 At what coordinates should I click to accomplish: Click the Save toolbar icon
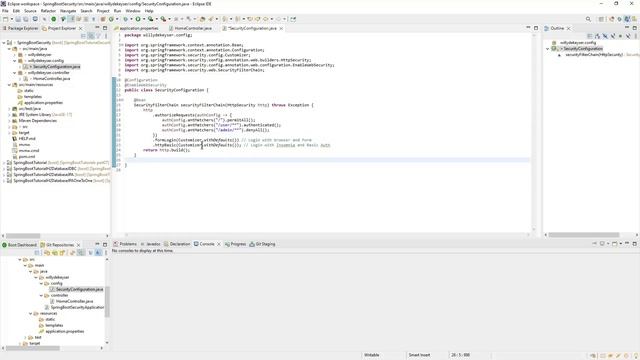[18, 19]
